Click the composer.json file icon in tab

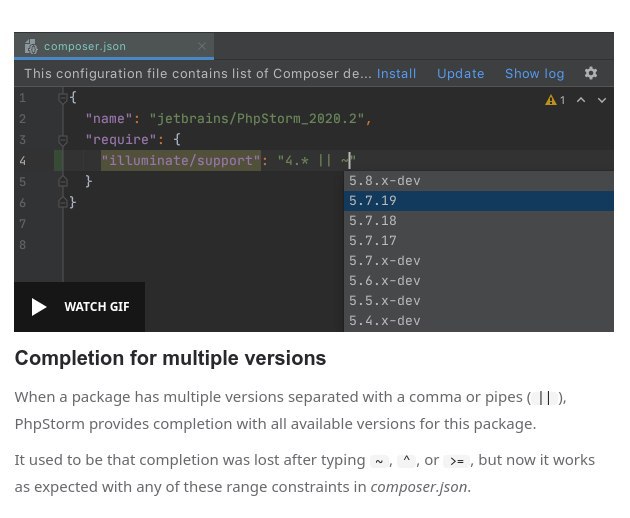(x=31, y=47)
